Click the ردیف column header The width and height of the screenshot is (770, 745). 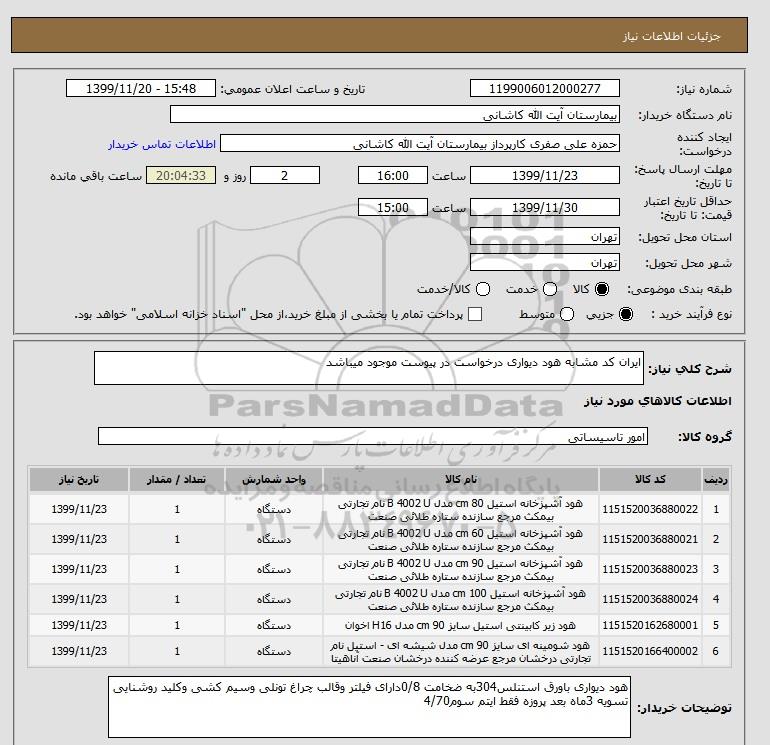pos(715,479)
